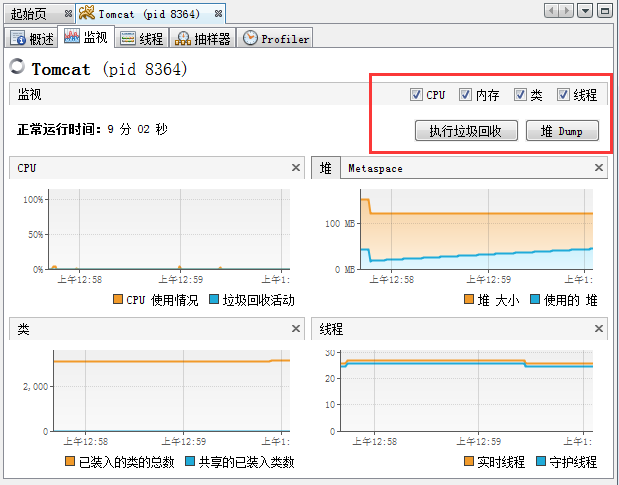Open the document list dropdown arrow

(x=587, y=11)
